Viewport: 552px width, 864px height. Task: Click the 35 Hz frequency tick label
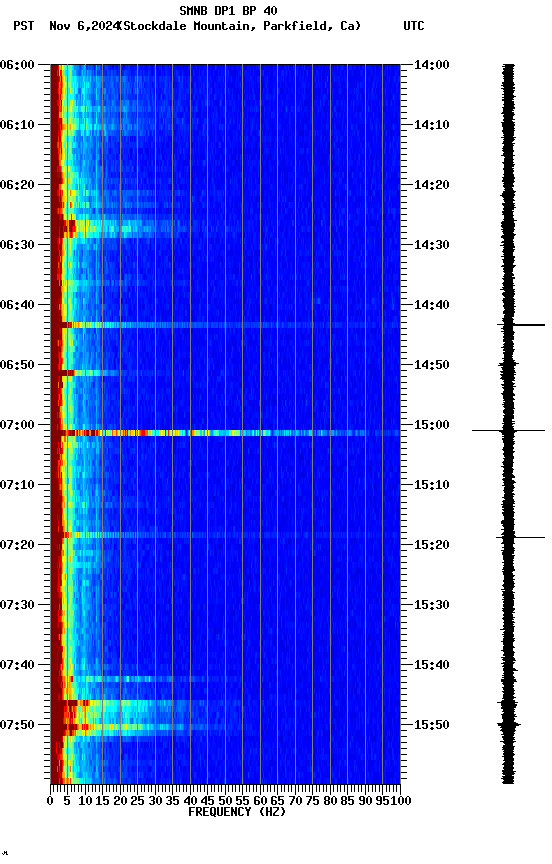[x=173, y=801]
